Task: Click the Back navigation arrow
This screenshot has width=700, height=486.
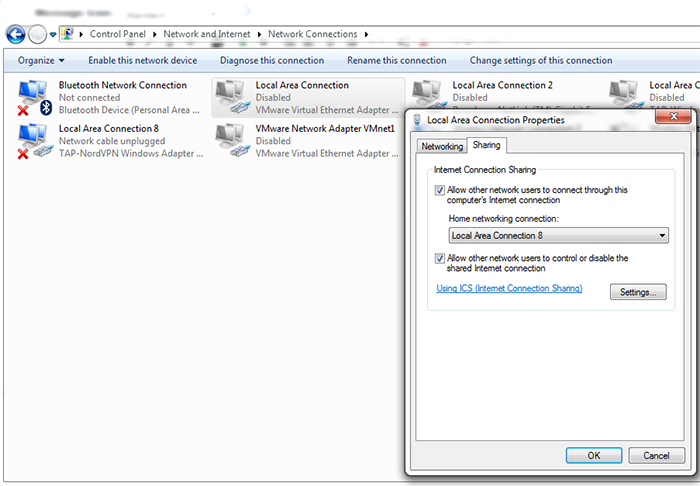Action: [16, 34]
